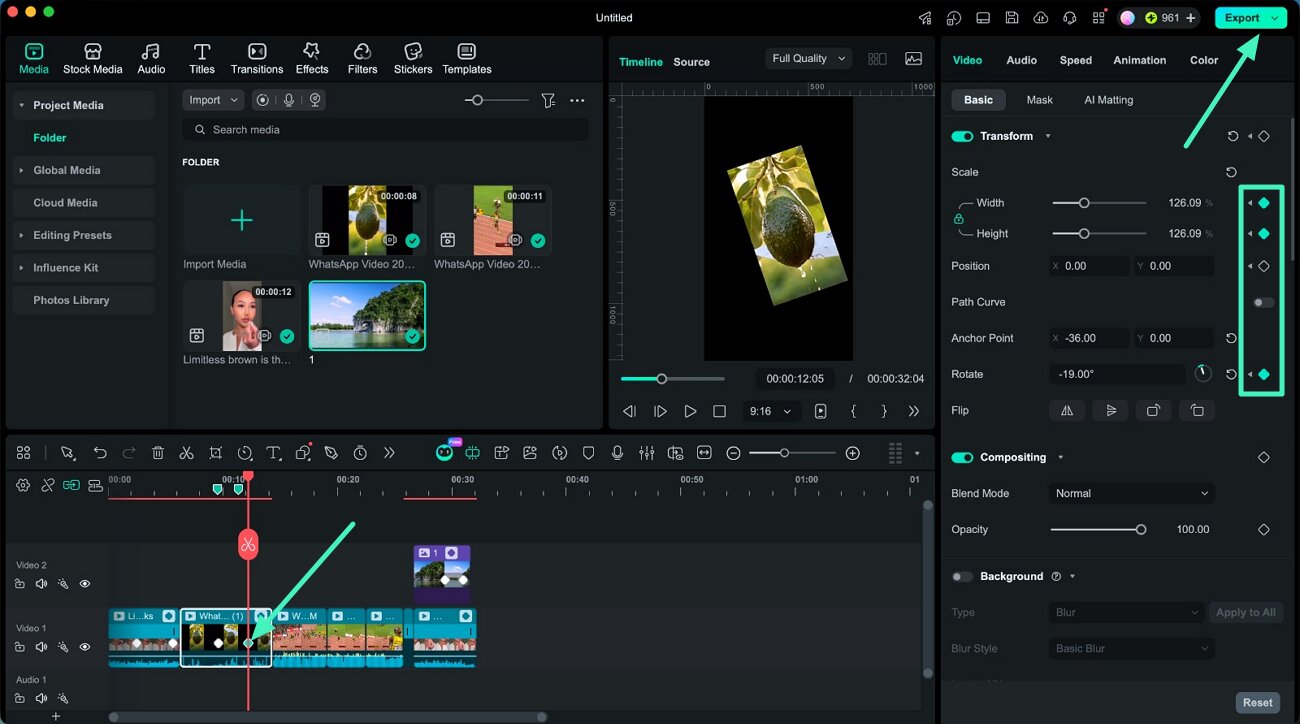Open the Full Quality dropdown
1300x724 pixels.
(x=809, y=59)
